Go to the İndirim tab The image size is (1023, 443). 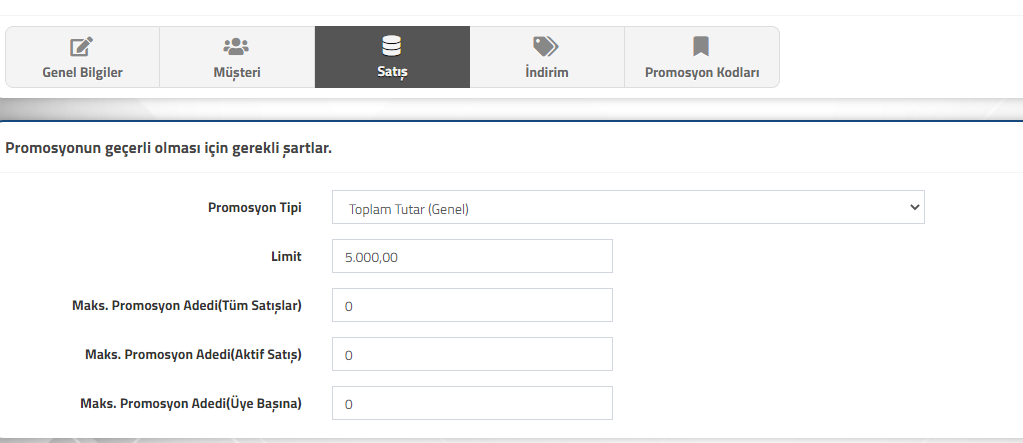click(x=547, y=57)
